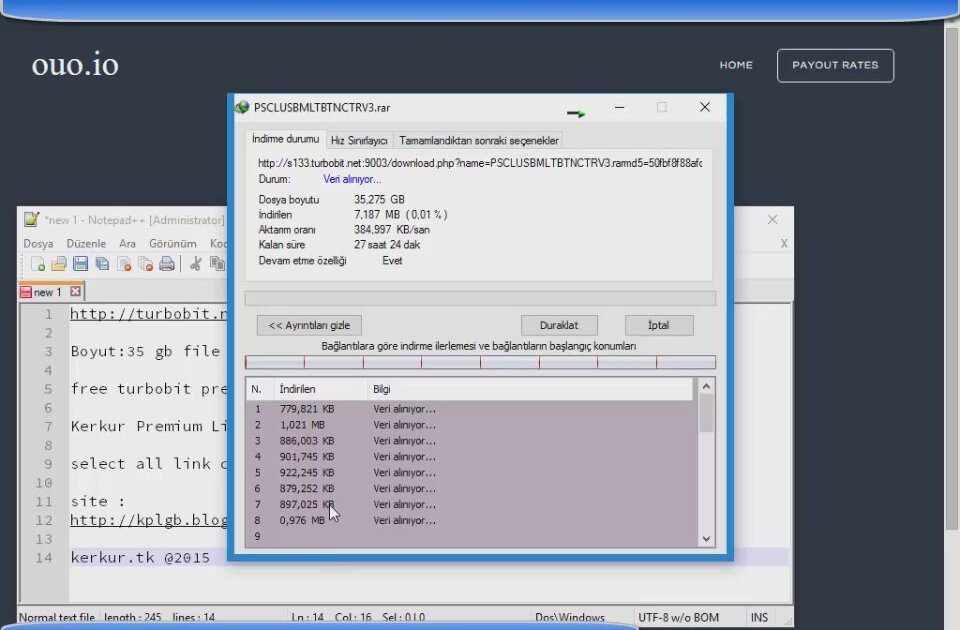
Task: Open Düzenle menu in Notepad++
Action: point(86,243)
